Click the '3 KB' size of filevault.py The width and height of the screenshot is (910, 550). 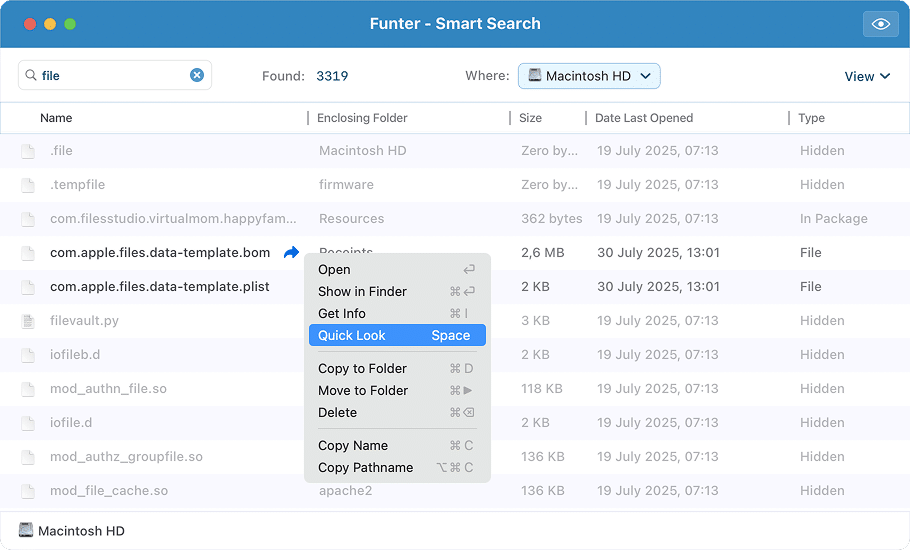(x=535, y=320)
